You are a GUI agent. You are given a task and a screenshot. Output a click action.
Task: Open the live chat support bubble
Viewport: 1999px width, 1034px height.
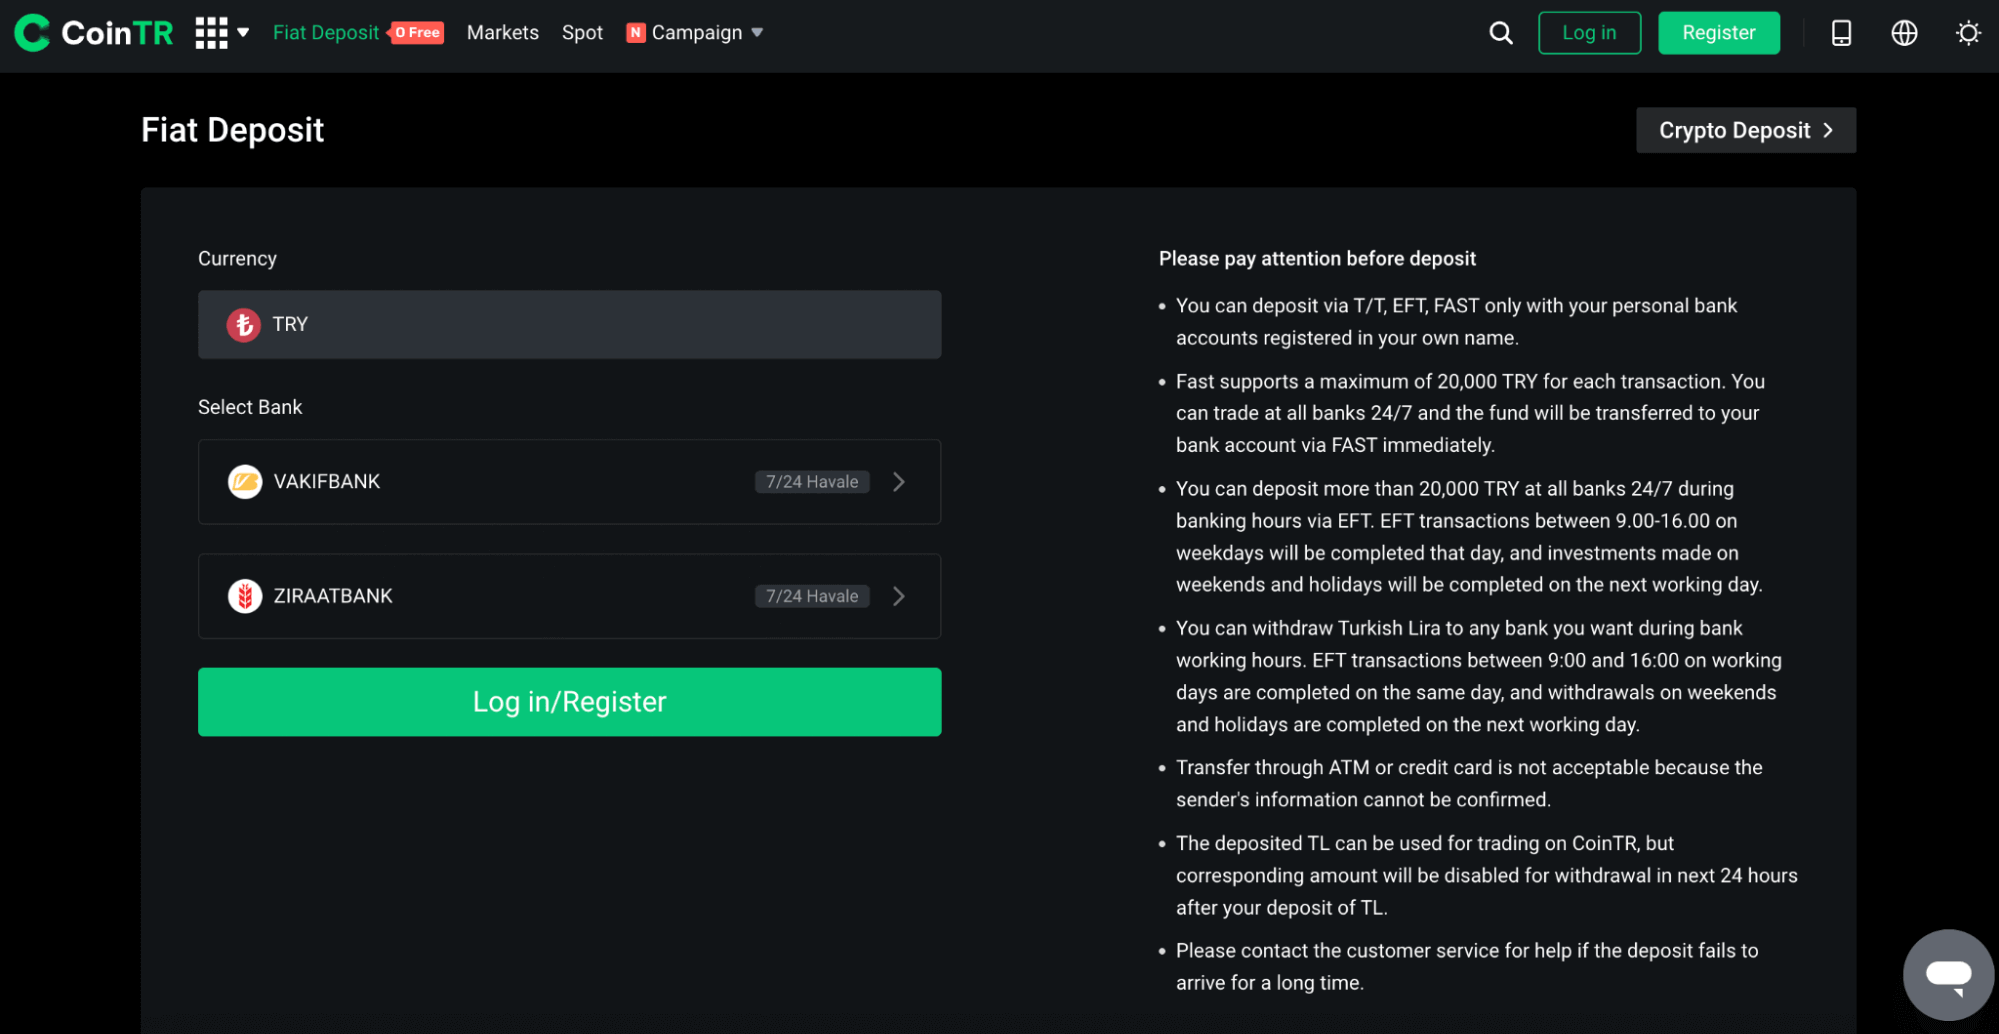(1947, 974)
